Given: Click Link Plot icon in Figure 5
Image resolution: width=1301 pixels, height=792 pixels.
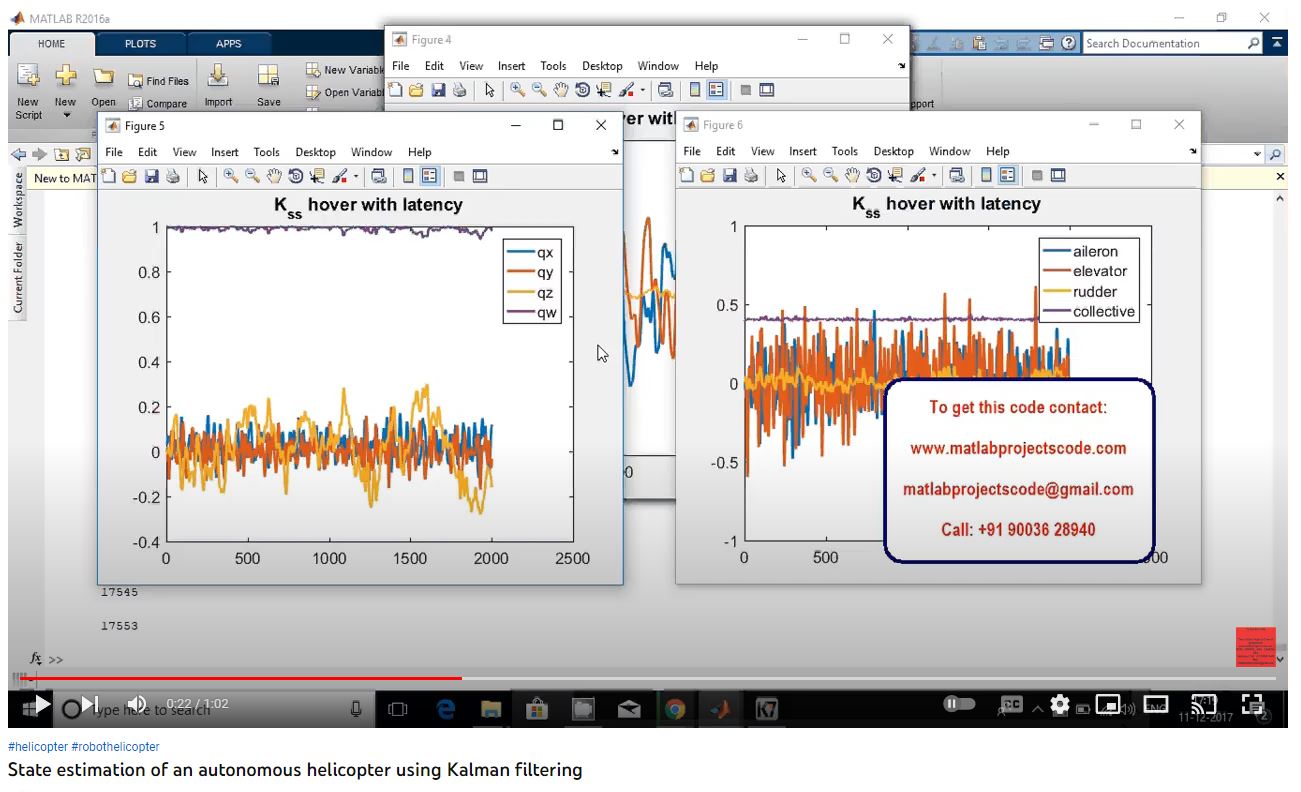Looking at the screenshot, I should tap(379, 177).
